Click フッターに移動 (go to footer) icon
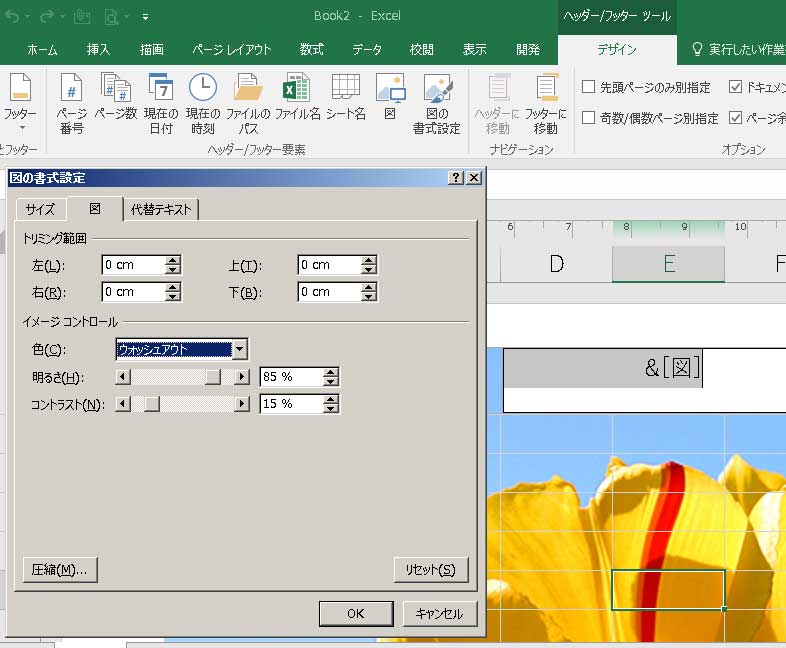 pos(546,103)
